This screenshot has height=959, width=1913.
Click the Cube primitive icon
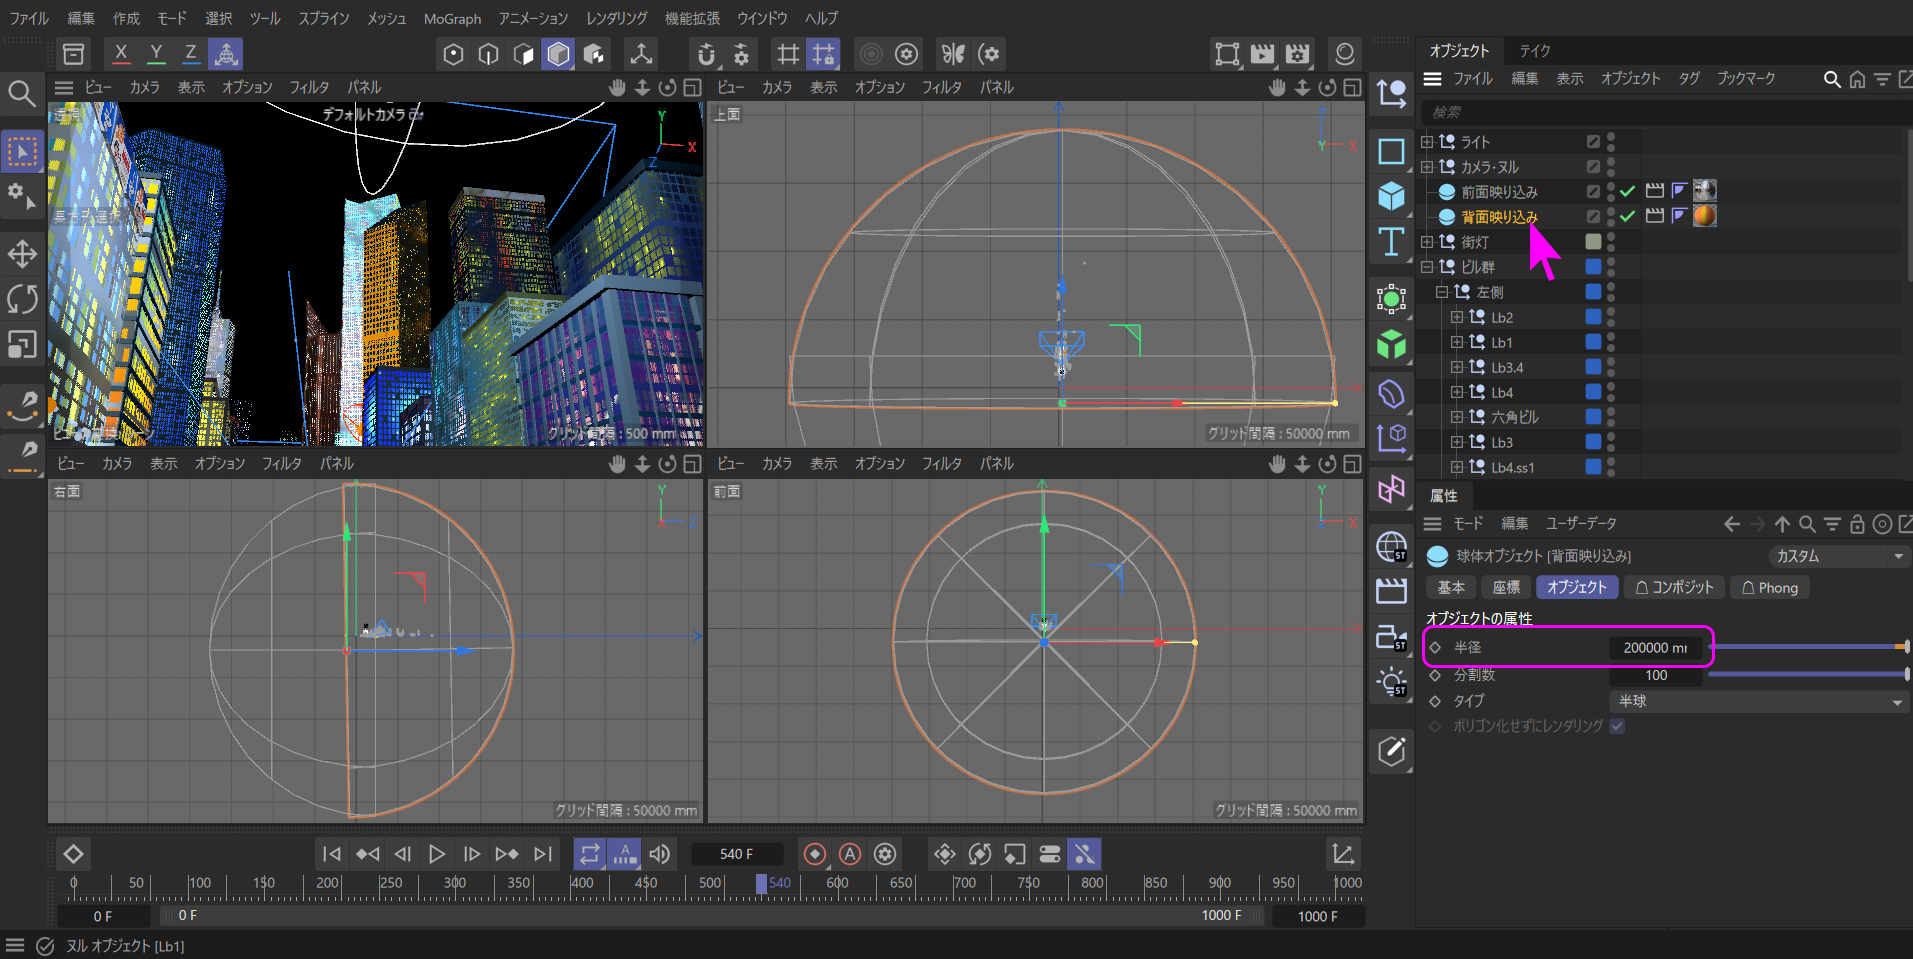[x=1391, y=196]
